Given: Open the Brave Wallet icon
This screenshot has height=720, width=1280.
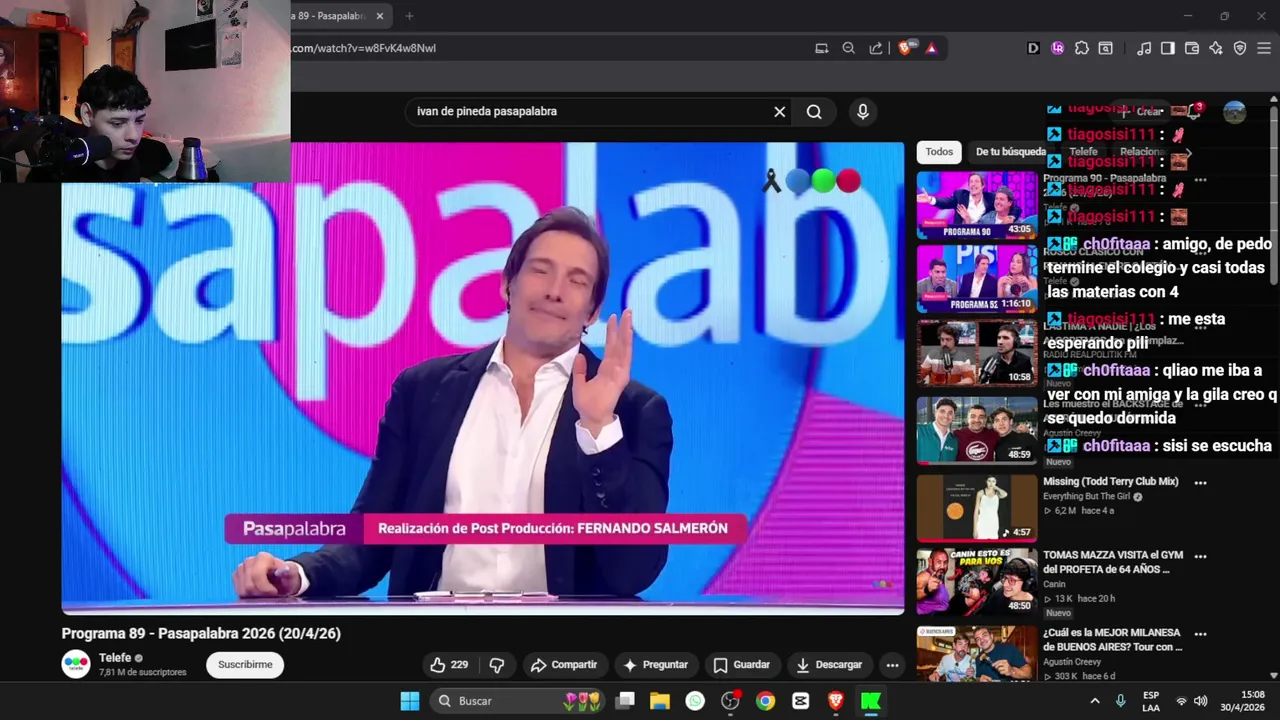Looking at the screenshot, I should point(1192,48).
